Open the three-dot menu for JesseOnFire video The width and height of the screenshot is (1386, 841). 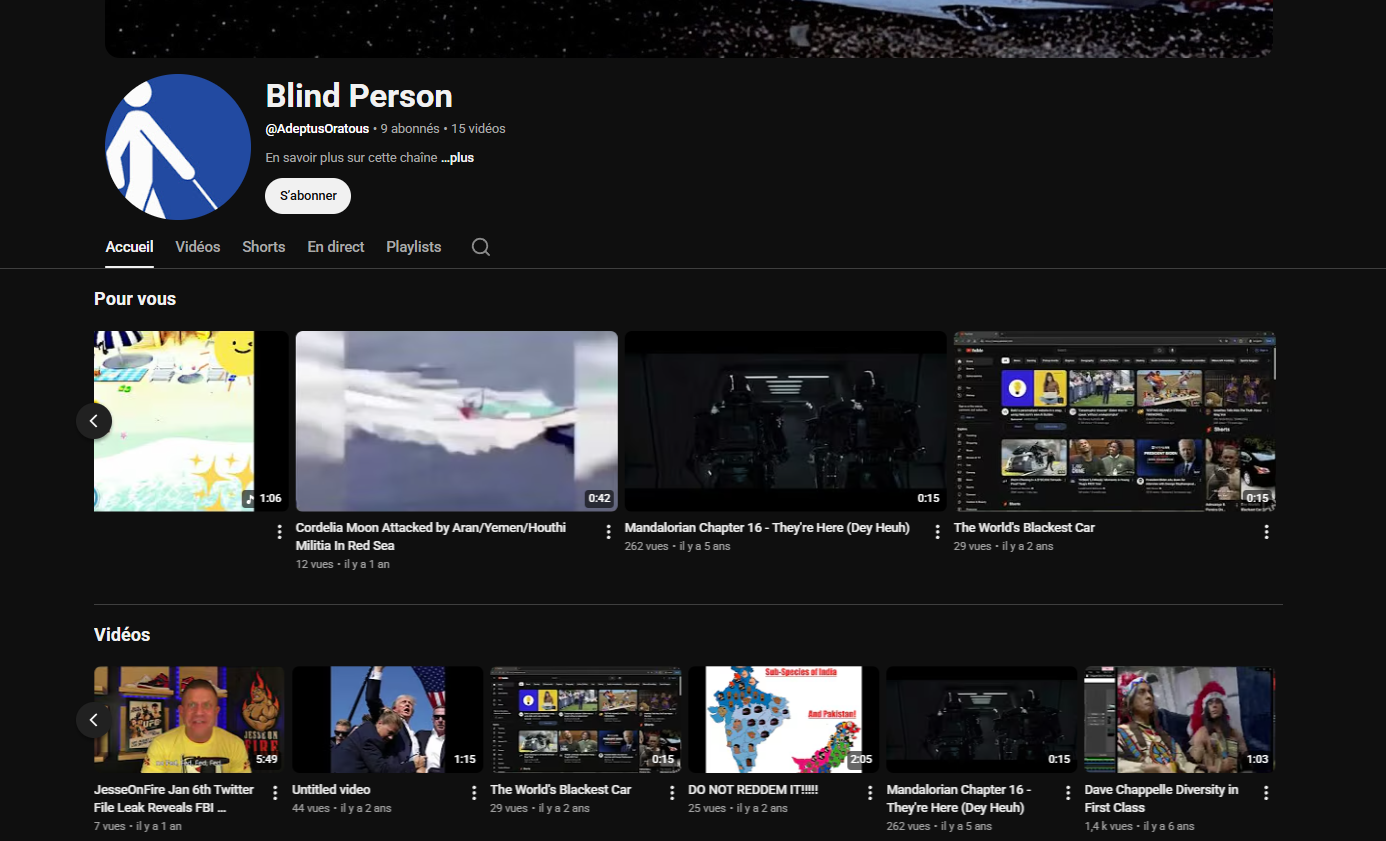pos(275,793)
